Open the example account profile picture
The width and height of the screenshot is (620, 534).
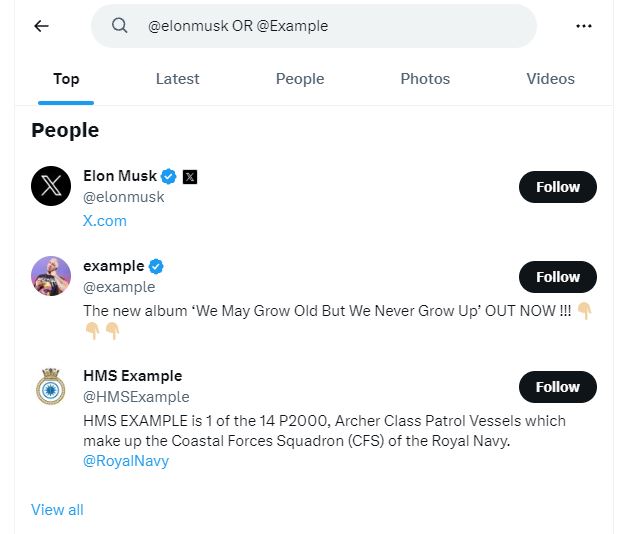pos(51,276)
